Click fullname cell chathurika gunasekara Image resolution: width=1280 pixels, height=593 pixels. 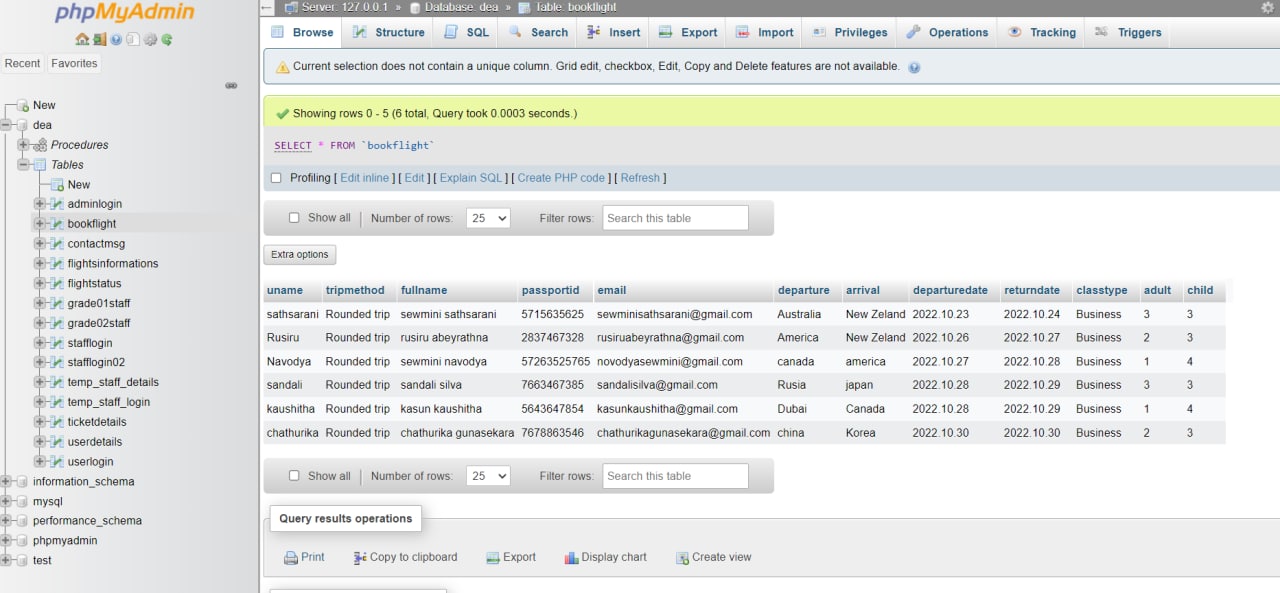point(457,433)
